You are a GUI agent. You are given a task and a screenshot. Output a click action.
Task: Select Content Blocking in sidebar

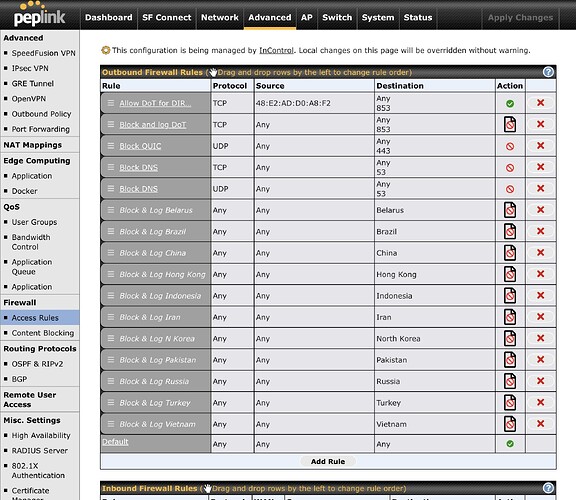pos(43,333)
